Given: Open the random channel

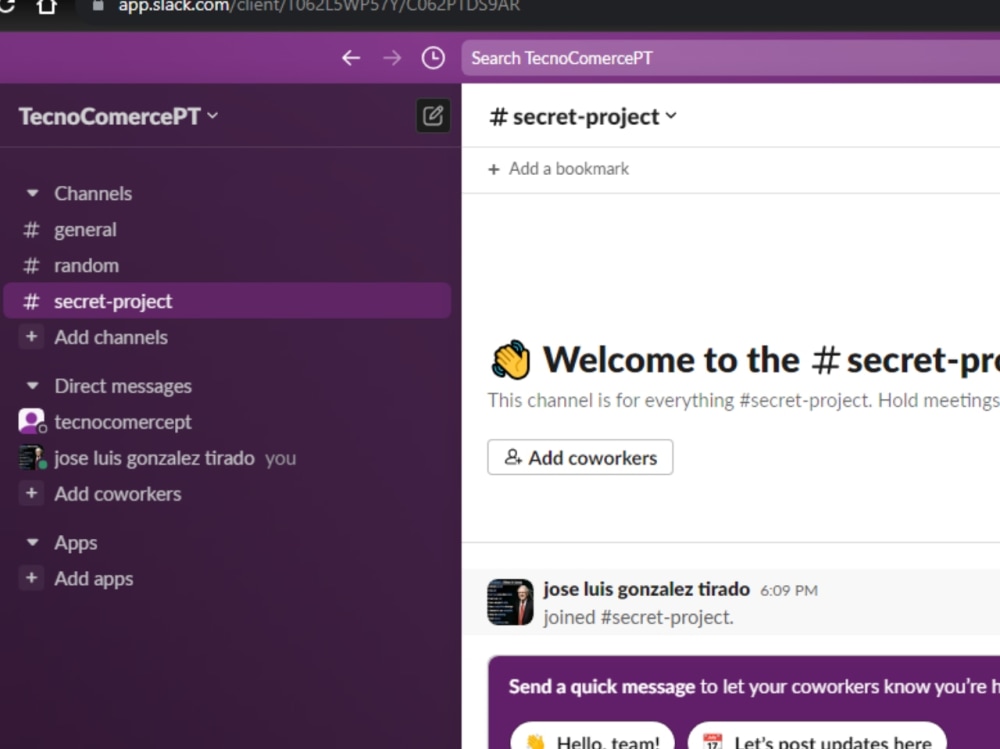Looking at the screenshot, I should pyautogui.click(x=227, y=265).
